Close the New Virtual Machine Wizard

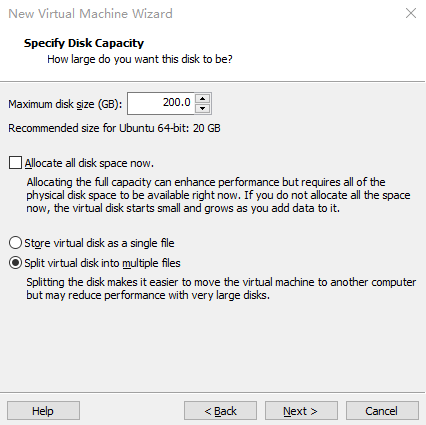click(411, 13)
